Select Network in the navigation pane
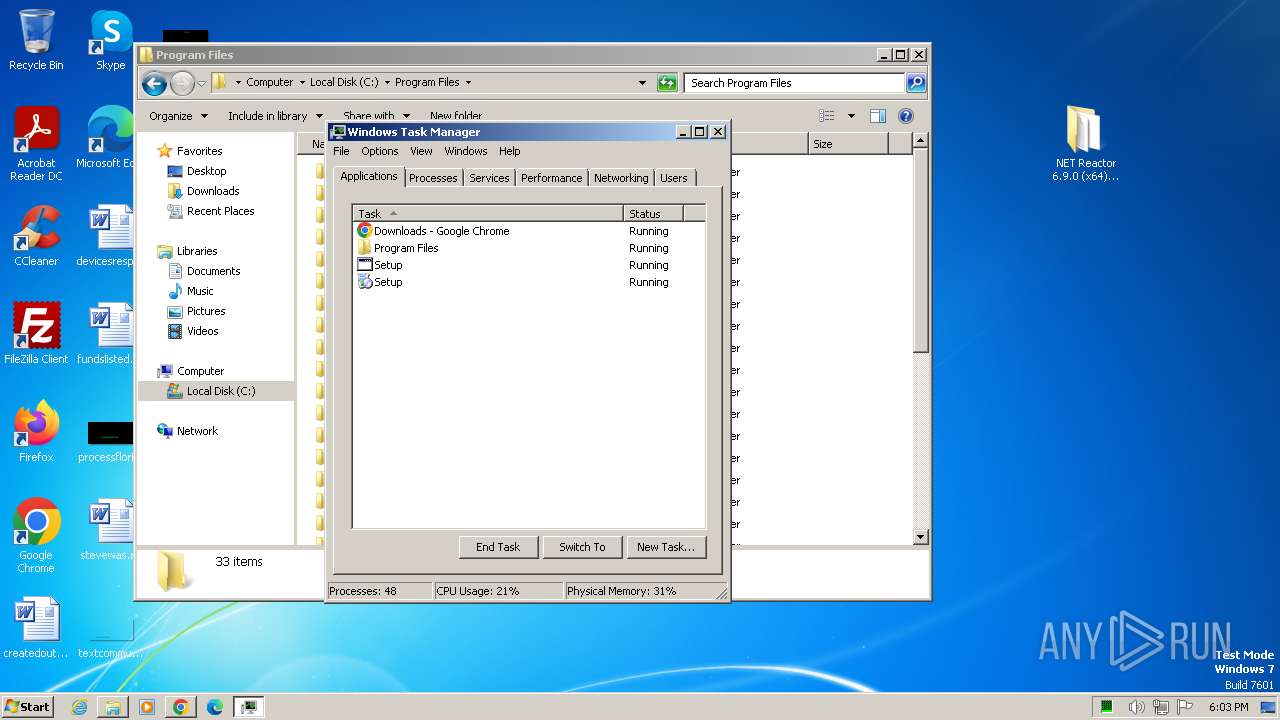 coord(197,431)
